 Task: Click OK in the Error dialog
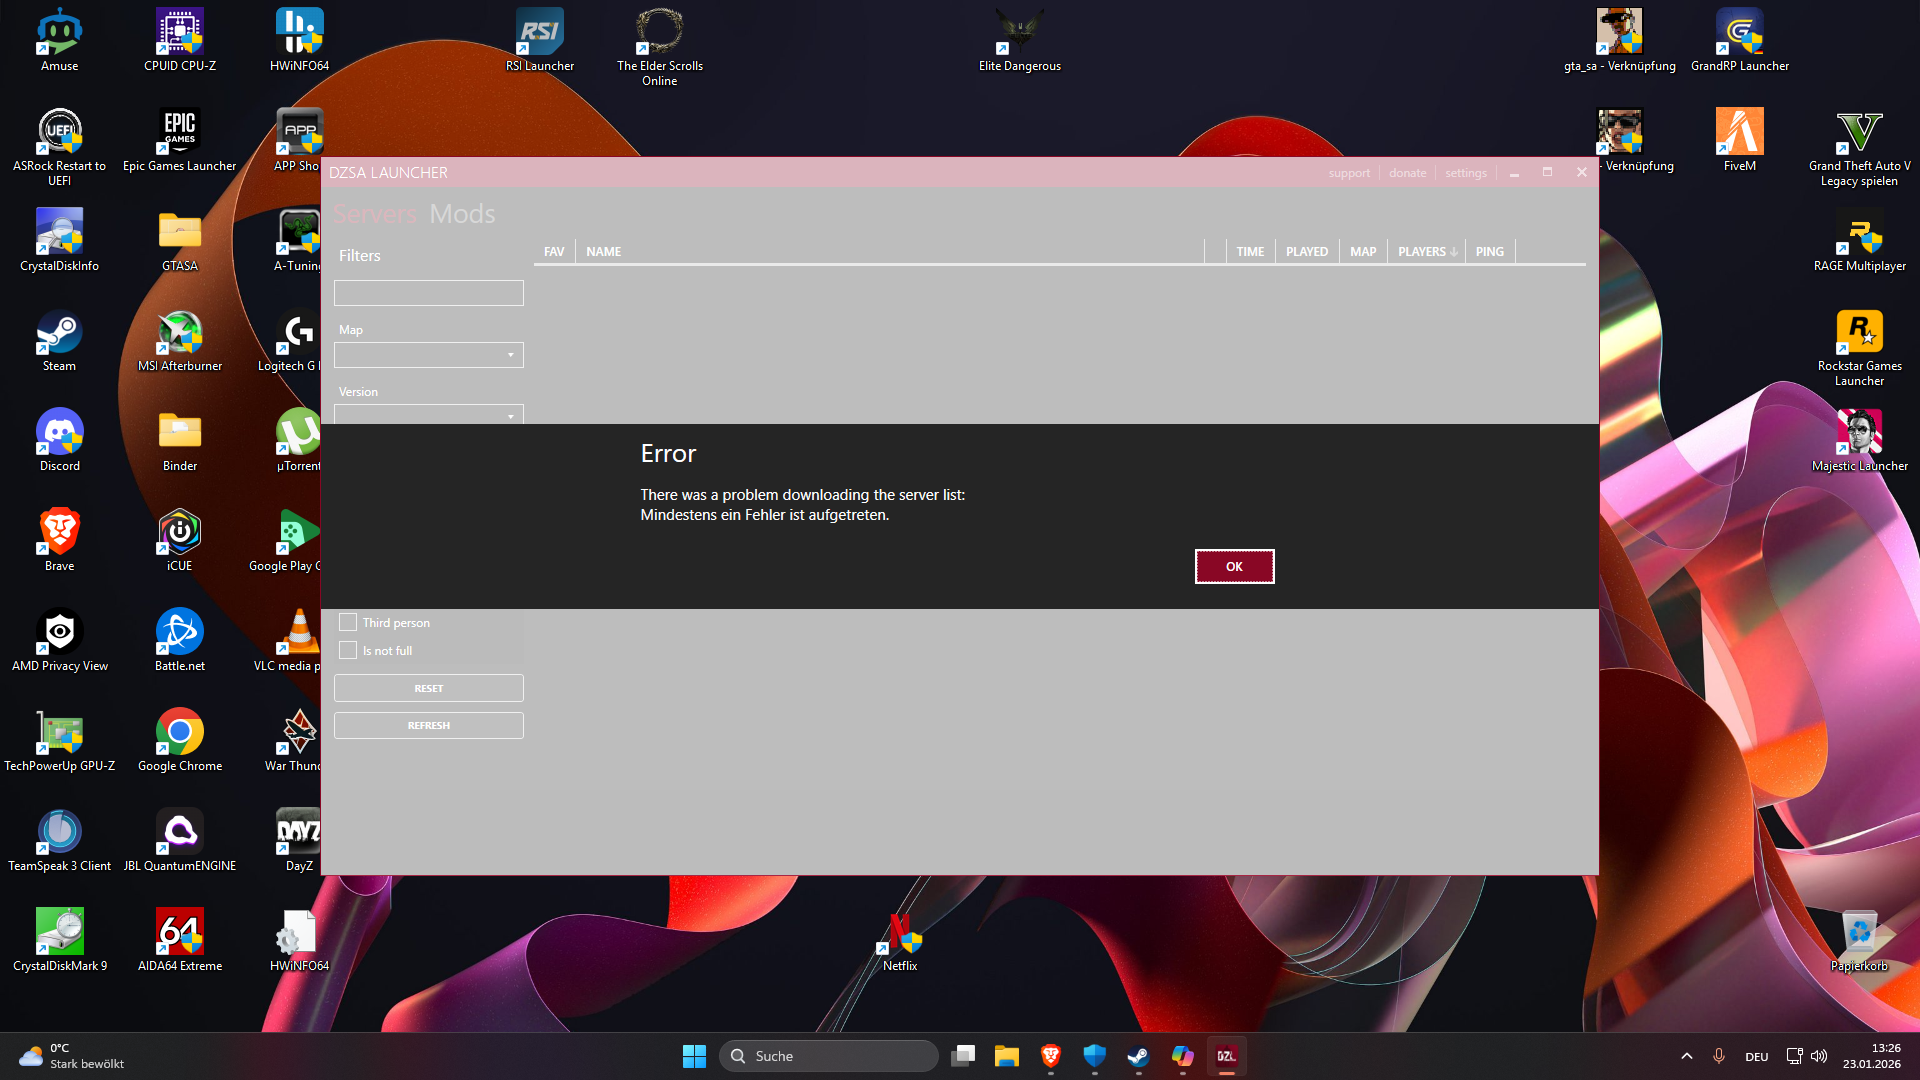pyautogui.click(x=1234, y=566)
